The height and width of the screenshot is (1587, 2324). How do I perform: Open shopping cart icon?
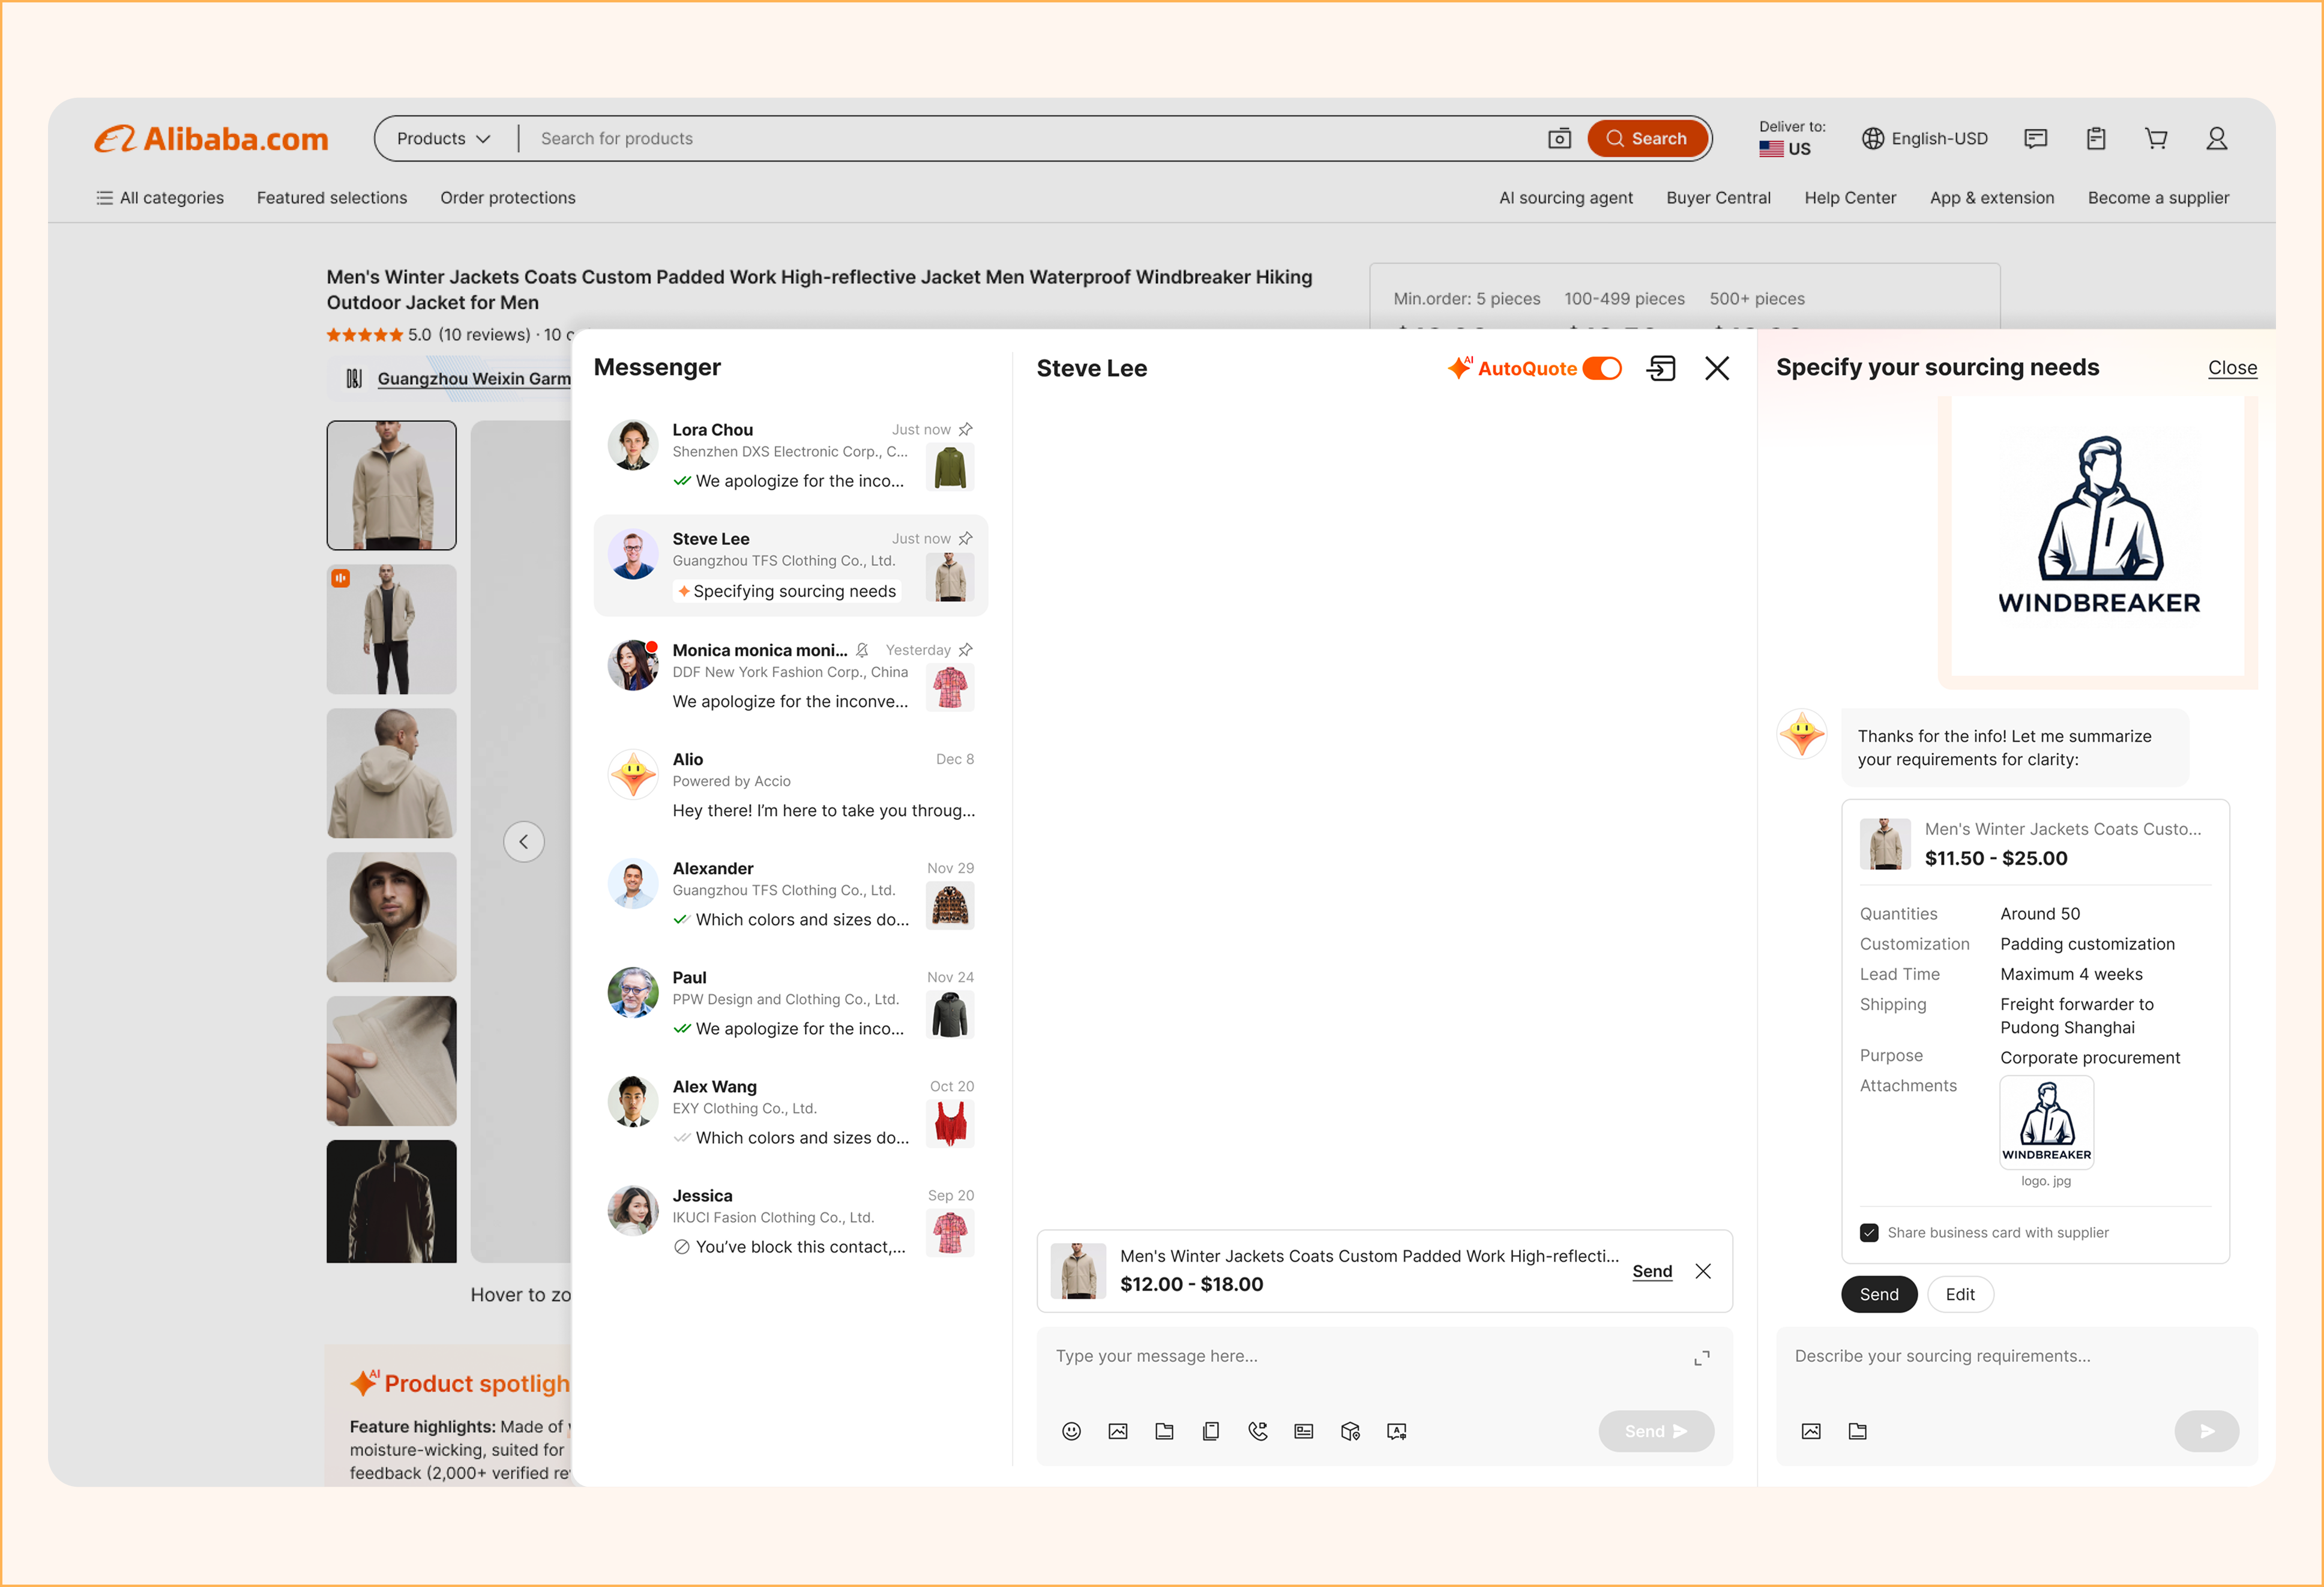coord(2156,139)
